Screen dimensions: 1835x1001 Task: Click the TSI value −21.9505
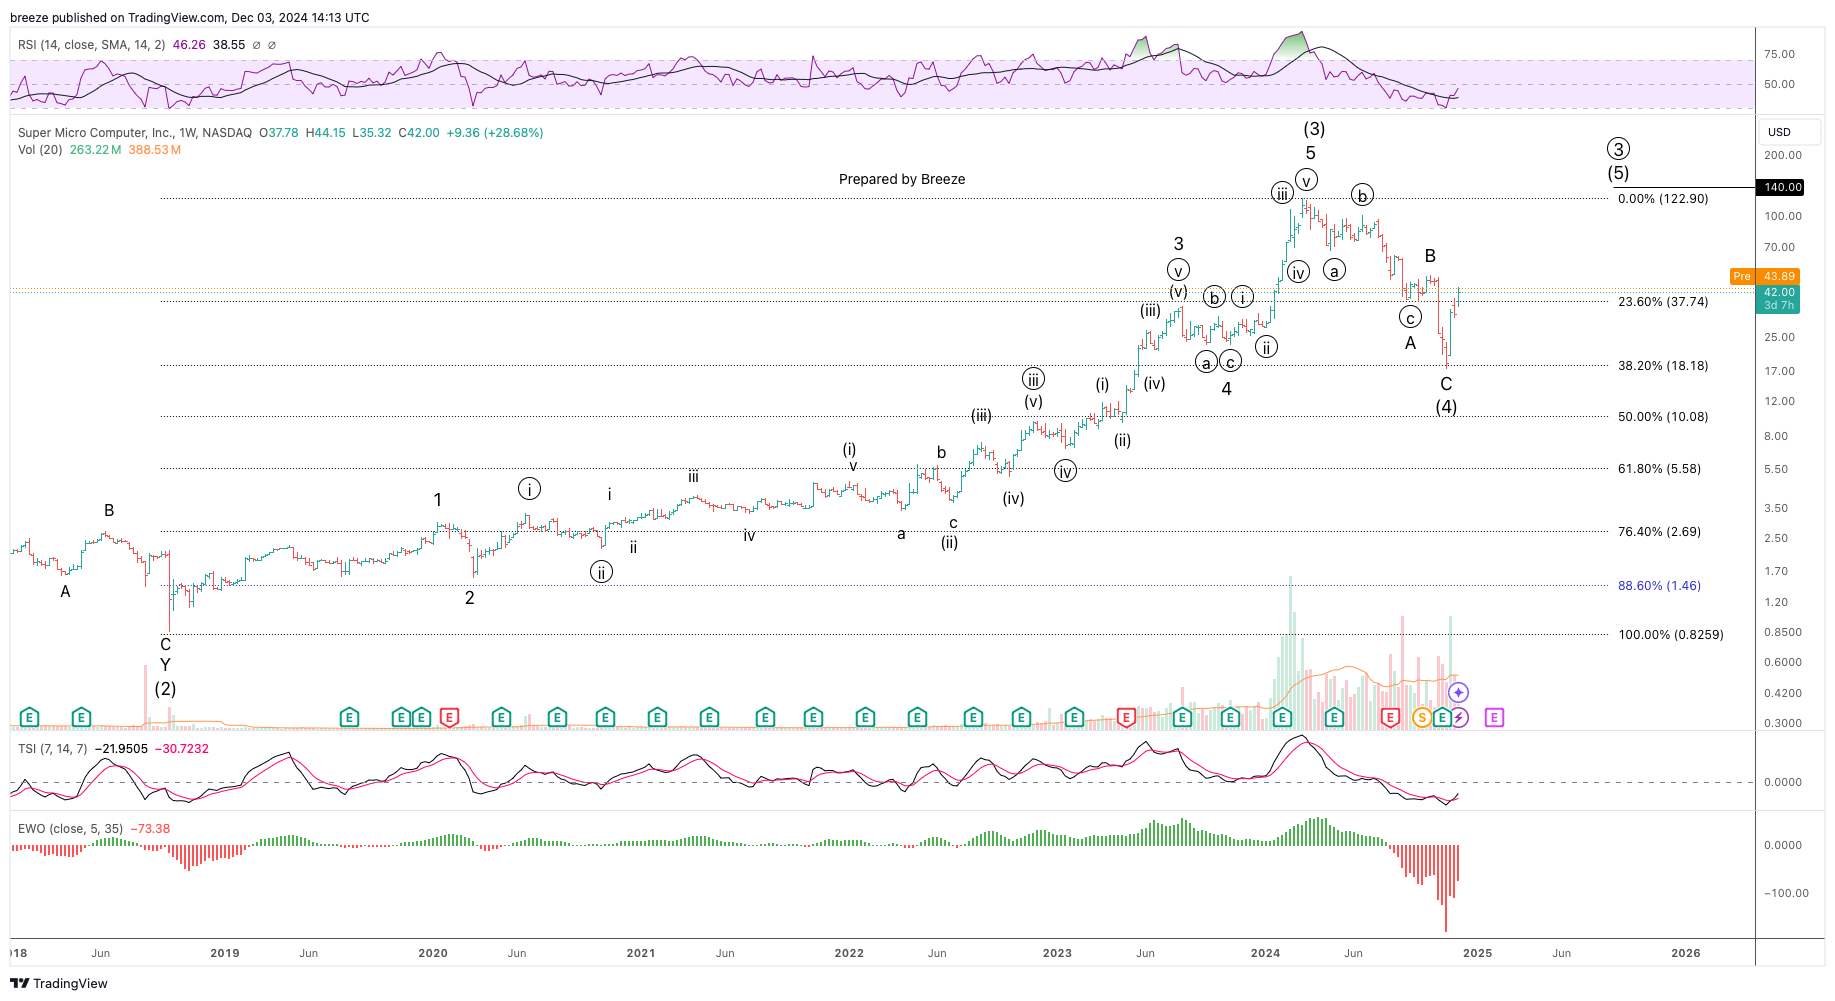(121, 749)
